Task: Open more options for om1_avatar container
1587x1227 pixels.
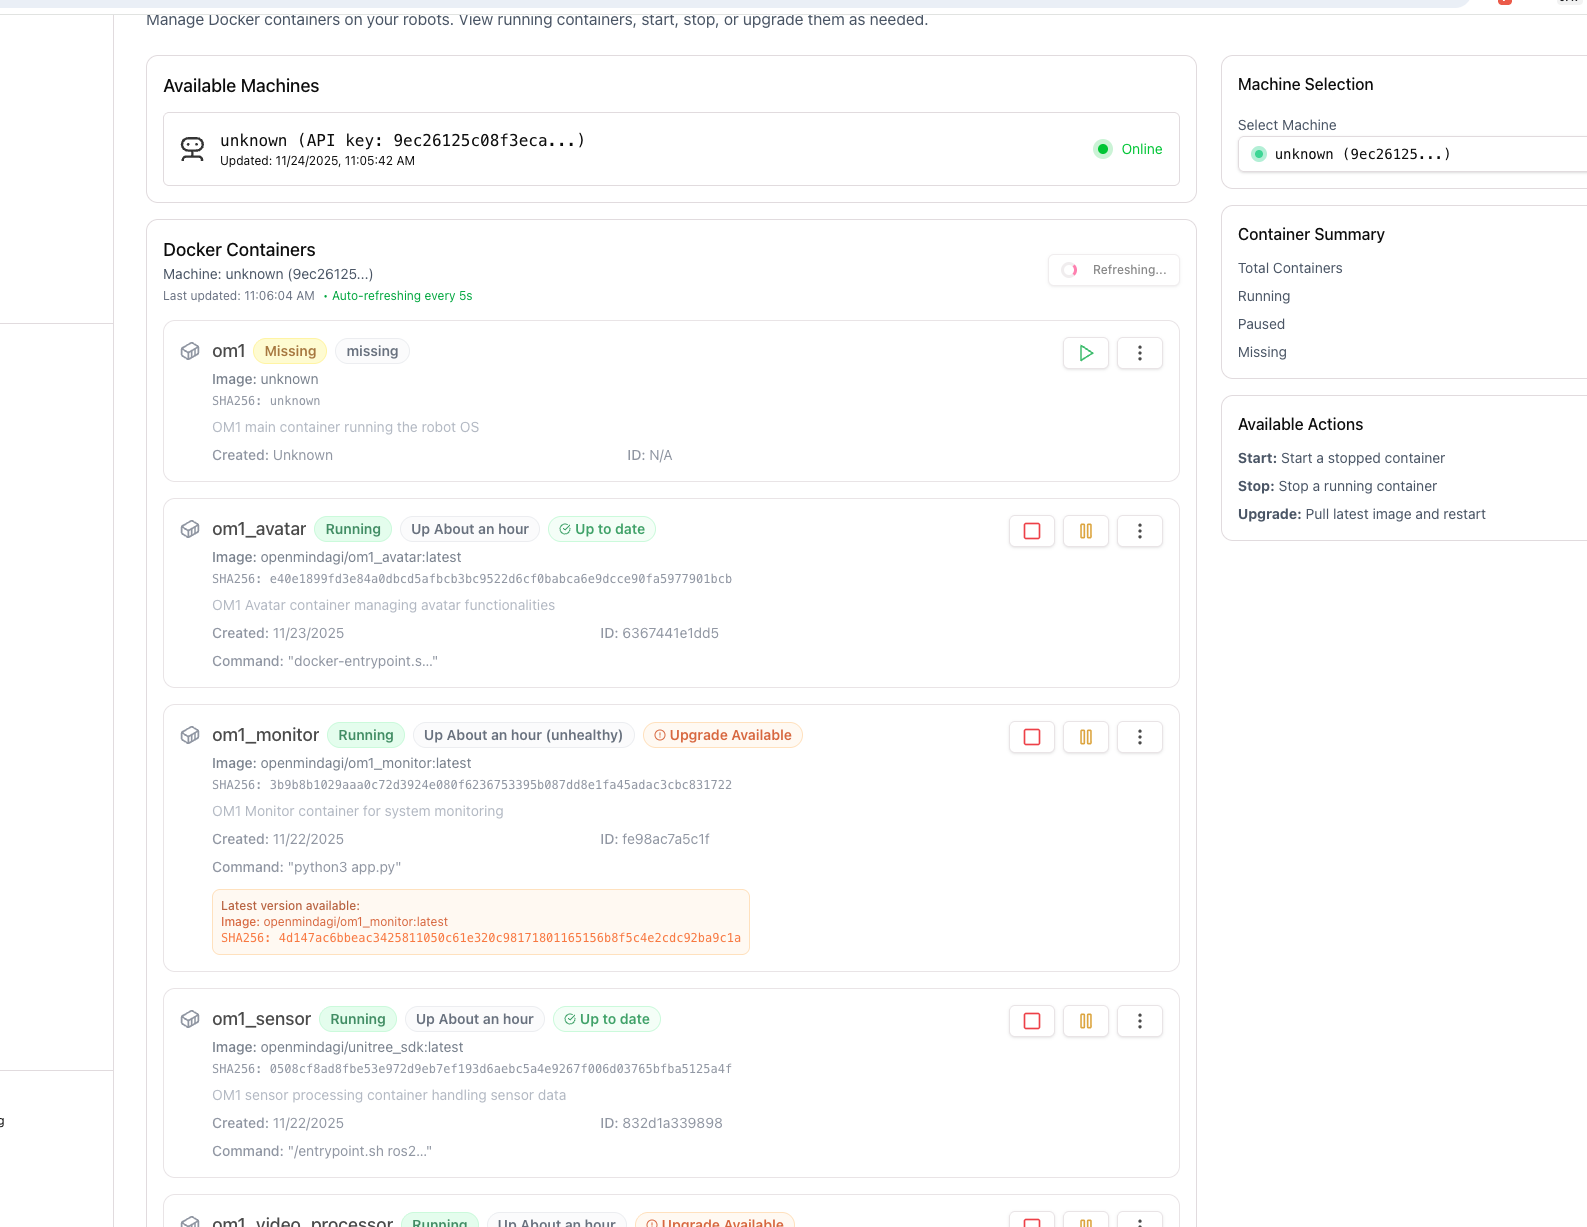Action: 1139,531
